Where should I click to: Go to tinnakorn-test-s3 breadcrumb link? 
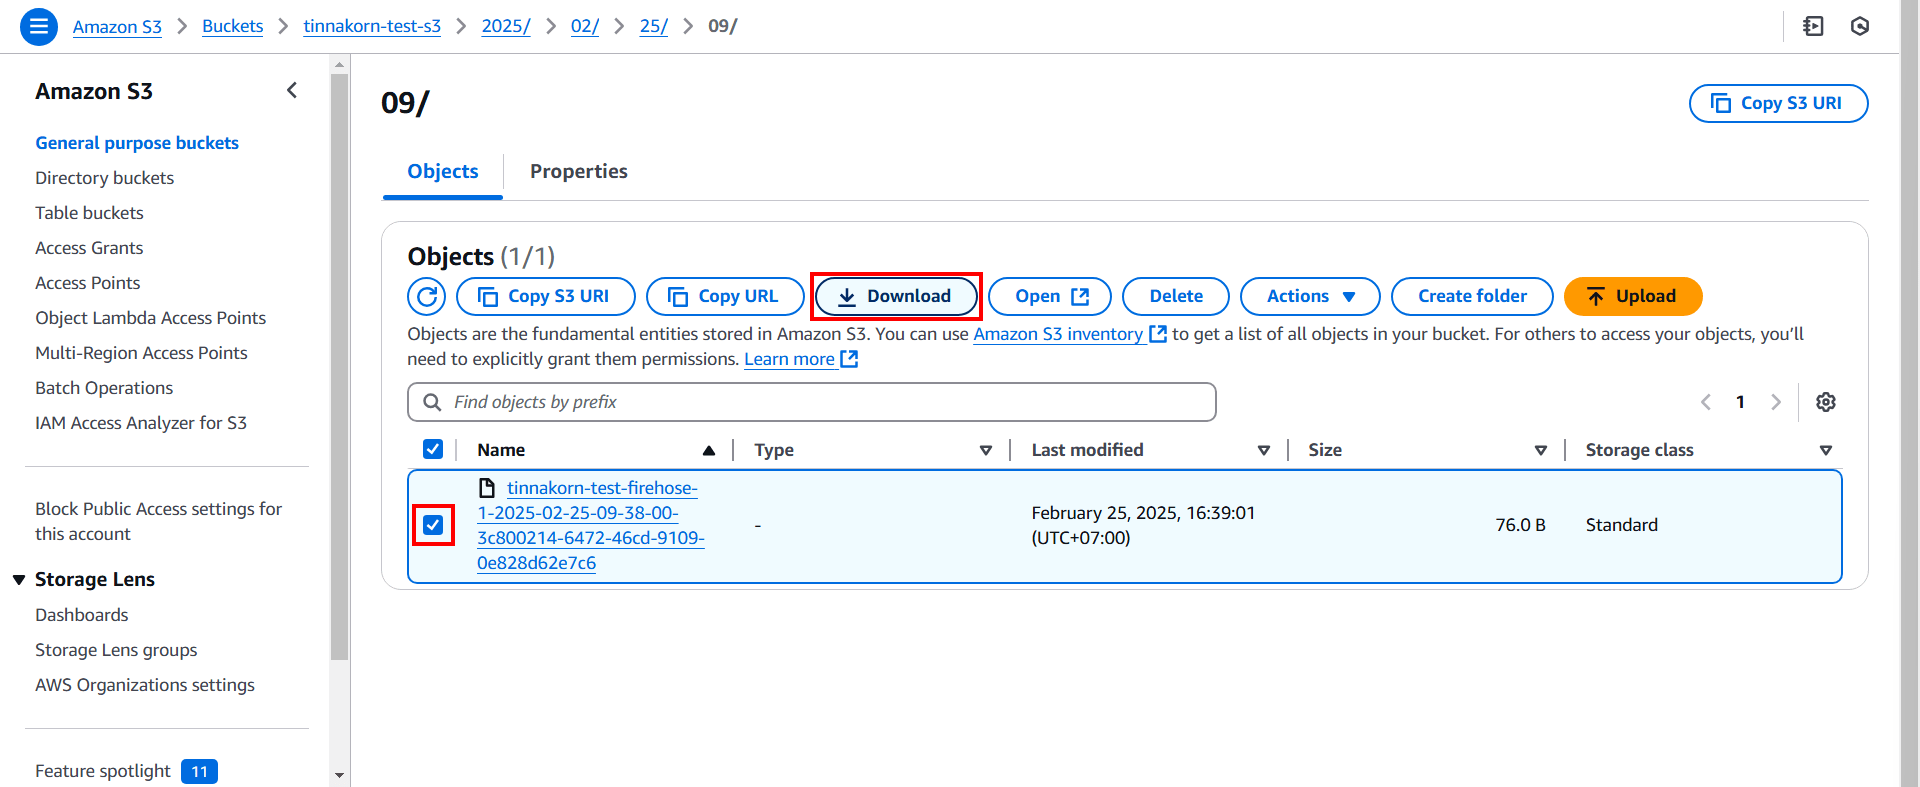point(372,26)
